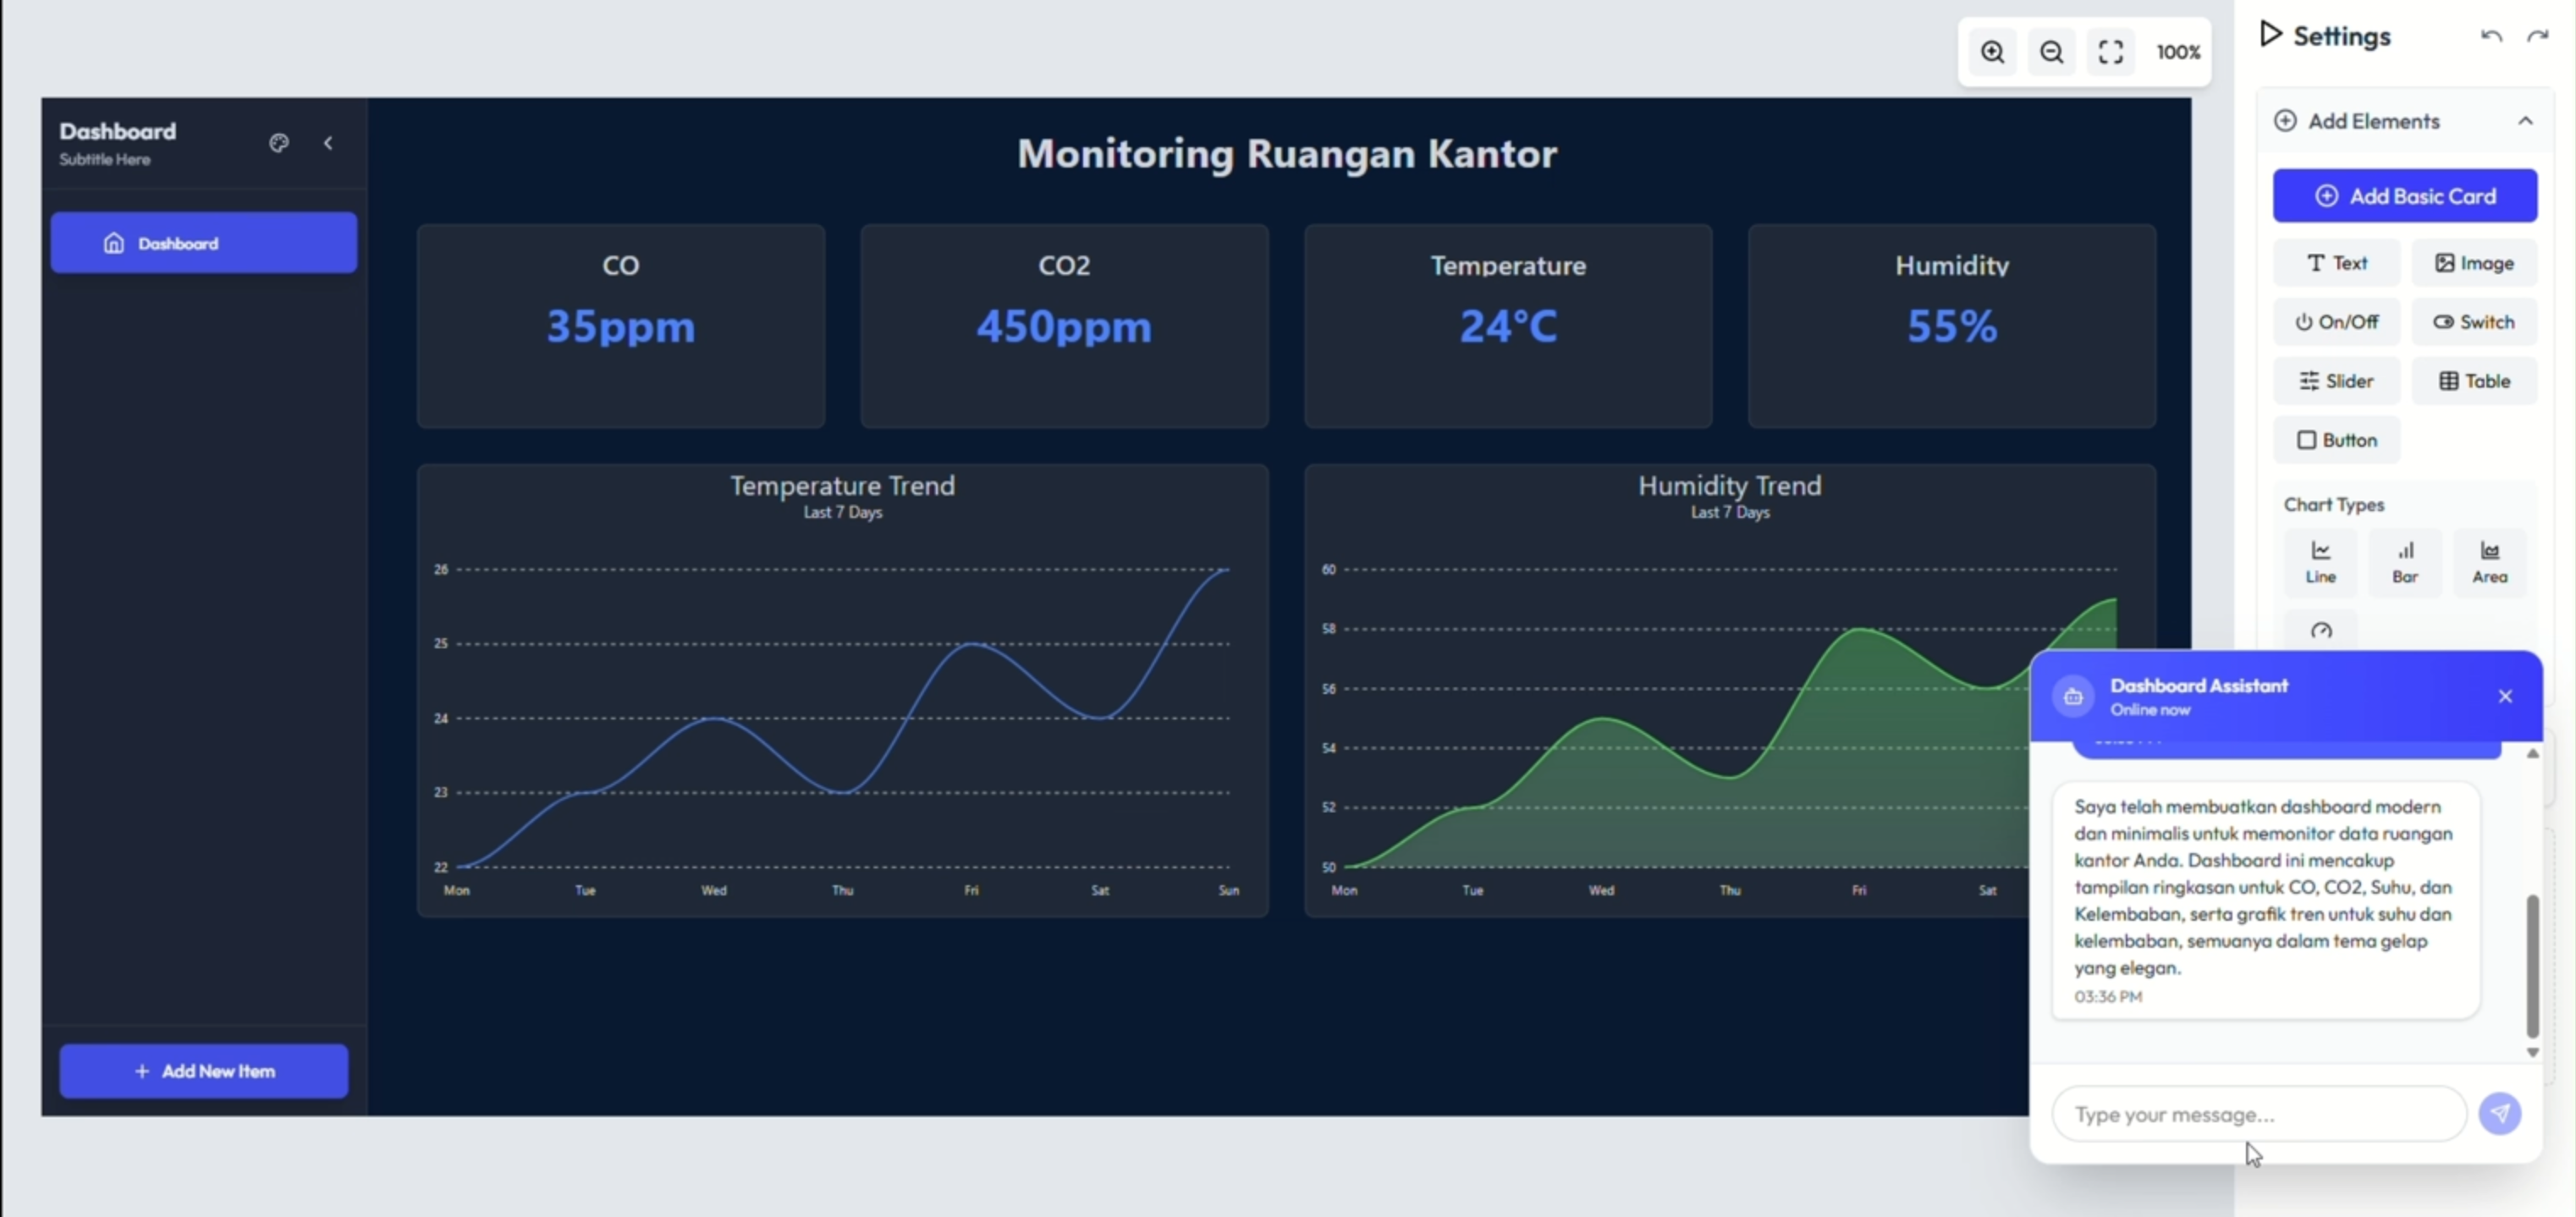
Task: Click the redo arrow icon
Action: pyautogui.click(x=2537, y=36)
